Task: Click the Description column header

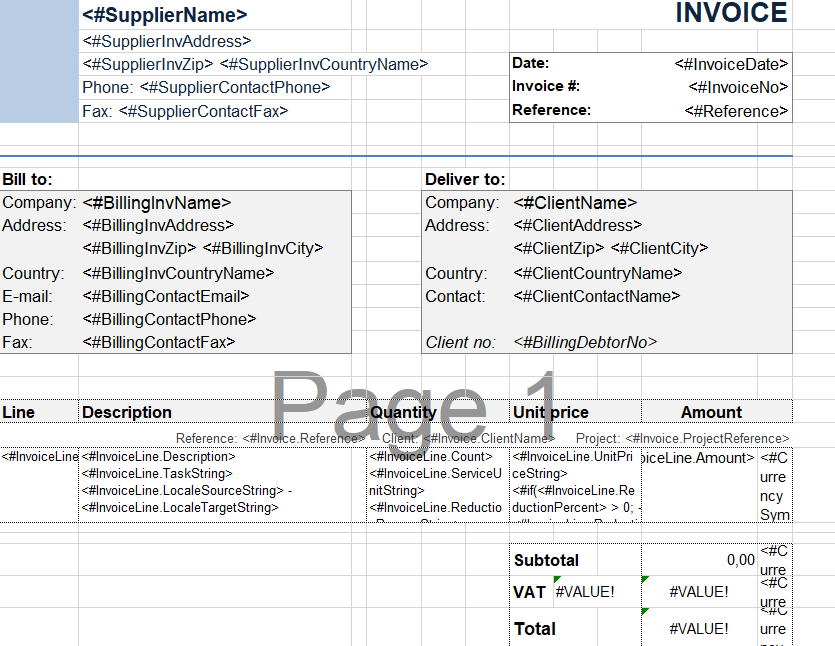Action: [x=127, y=412]
